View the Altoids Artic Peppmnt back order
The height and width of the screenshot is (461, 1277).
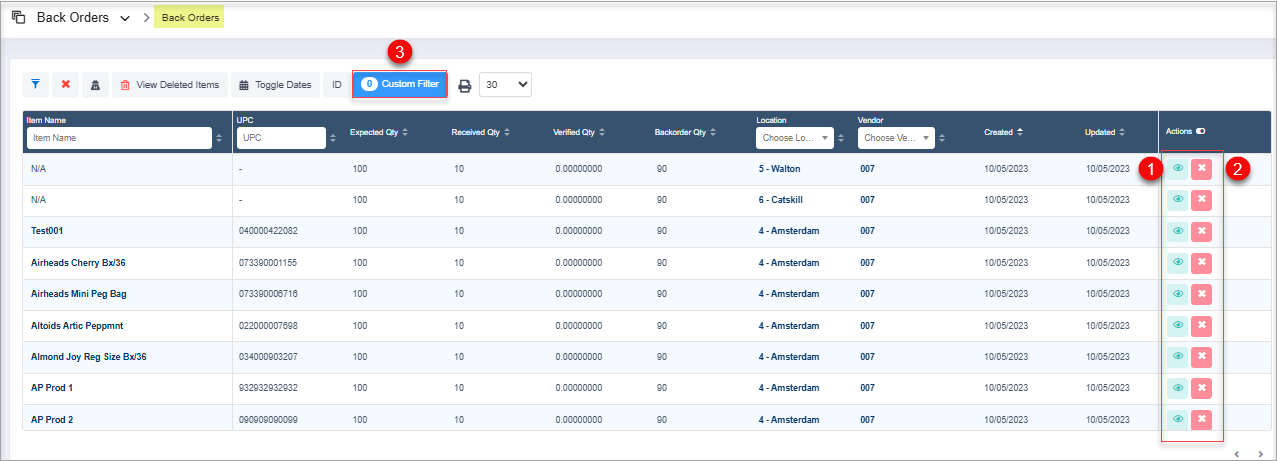pyautogui.click(x=1177, y=325)
